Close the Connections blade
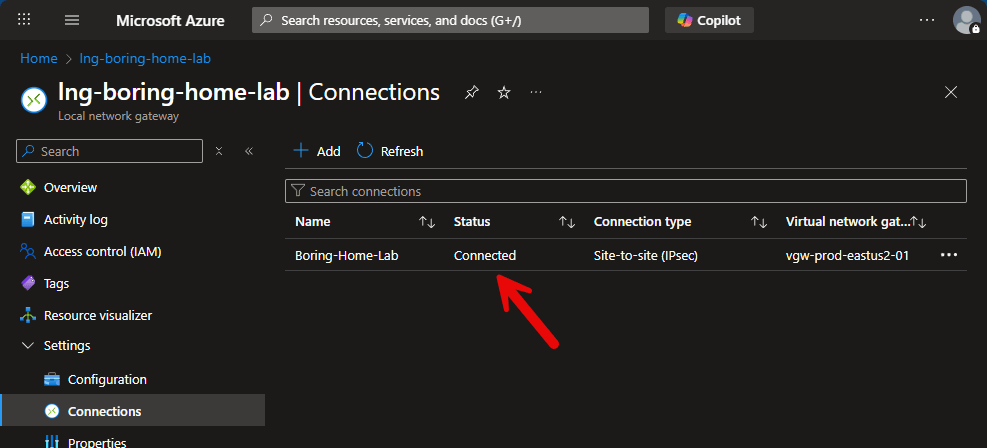Image resolution: width=987 pixels, height=448 pixels. point(950,92)
